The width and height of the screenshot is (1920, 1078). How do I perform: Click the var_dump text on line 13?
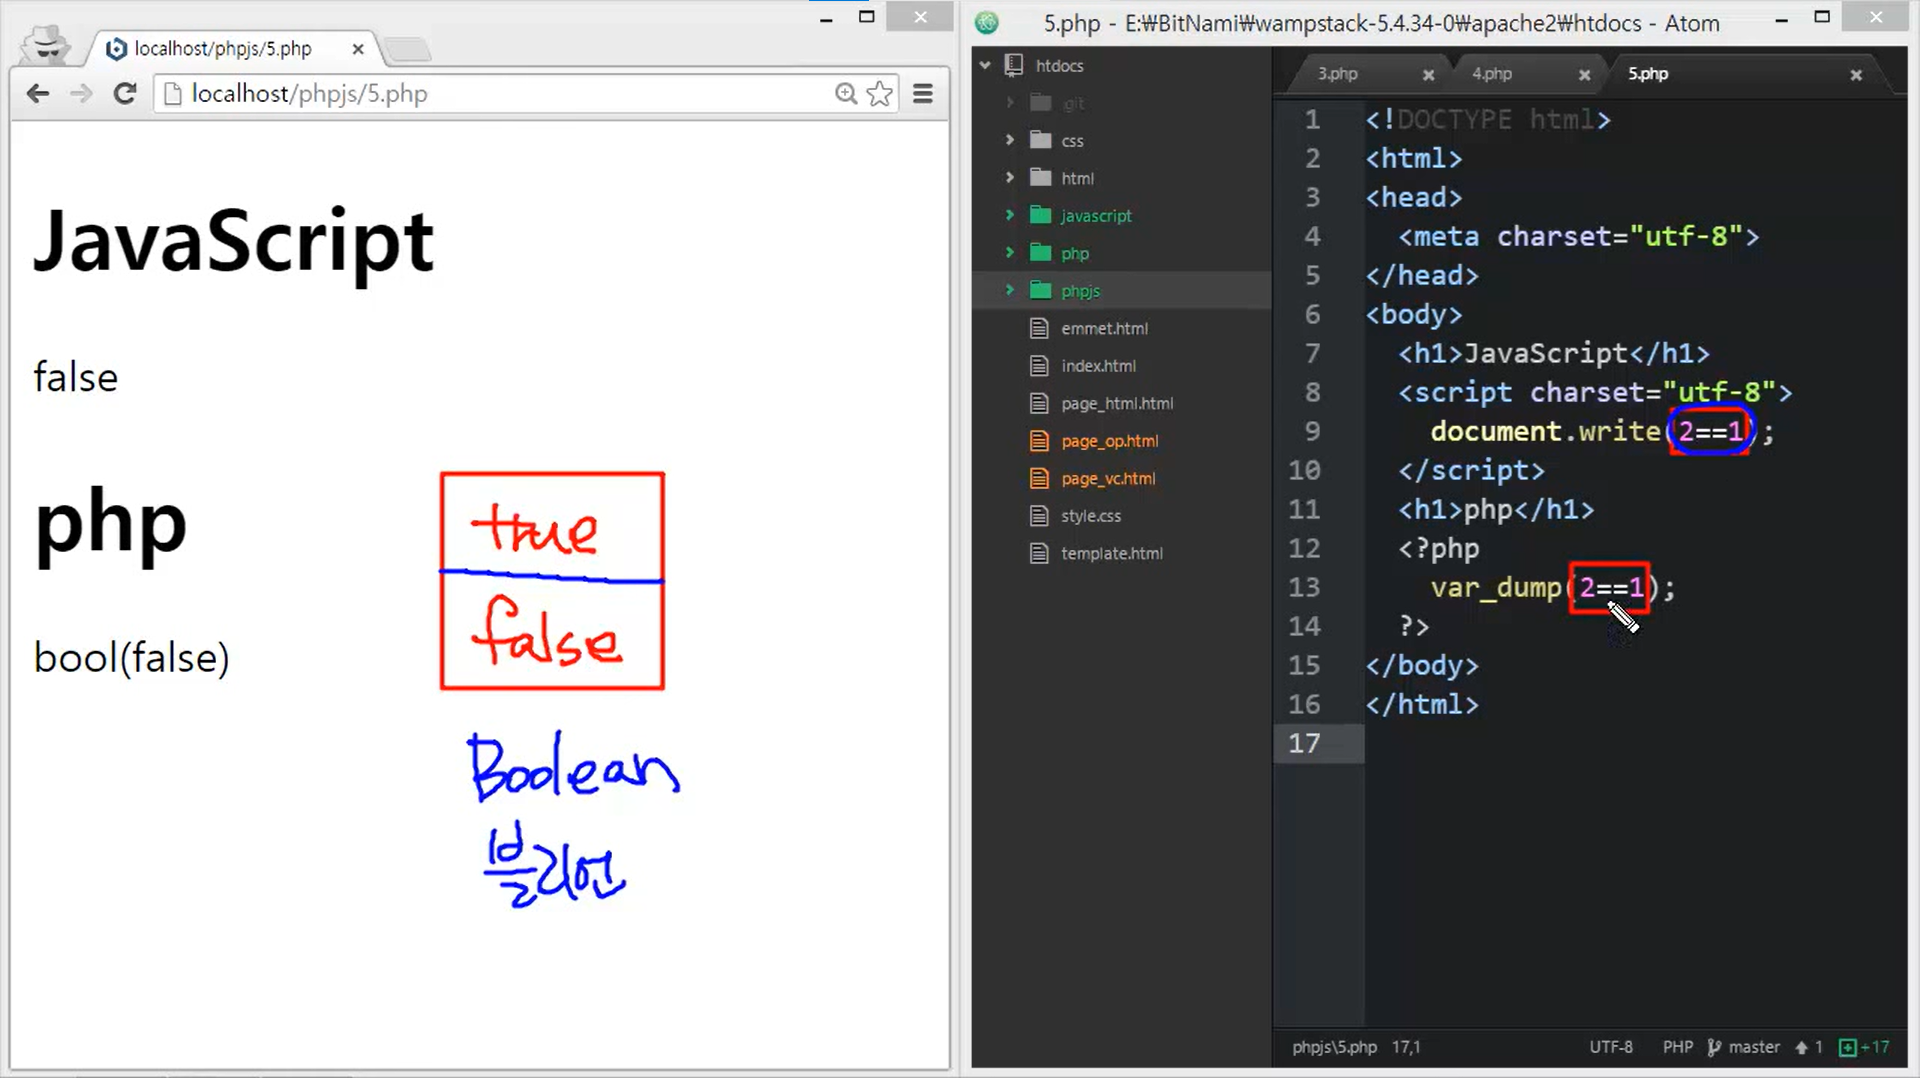tap(1496, 588)
